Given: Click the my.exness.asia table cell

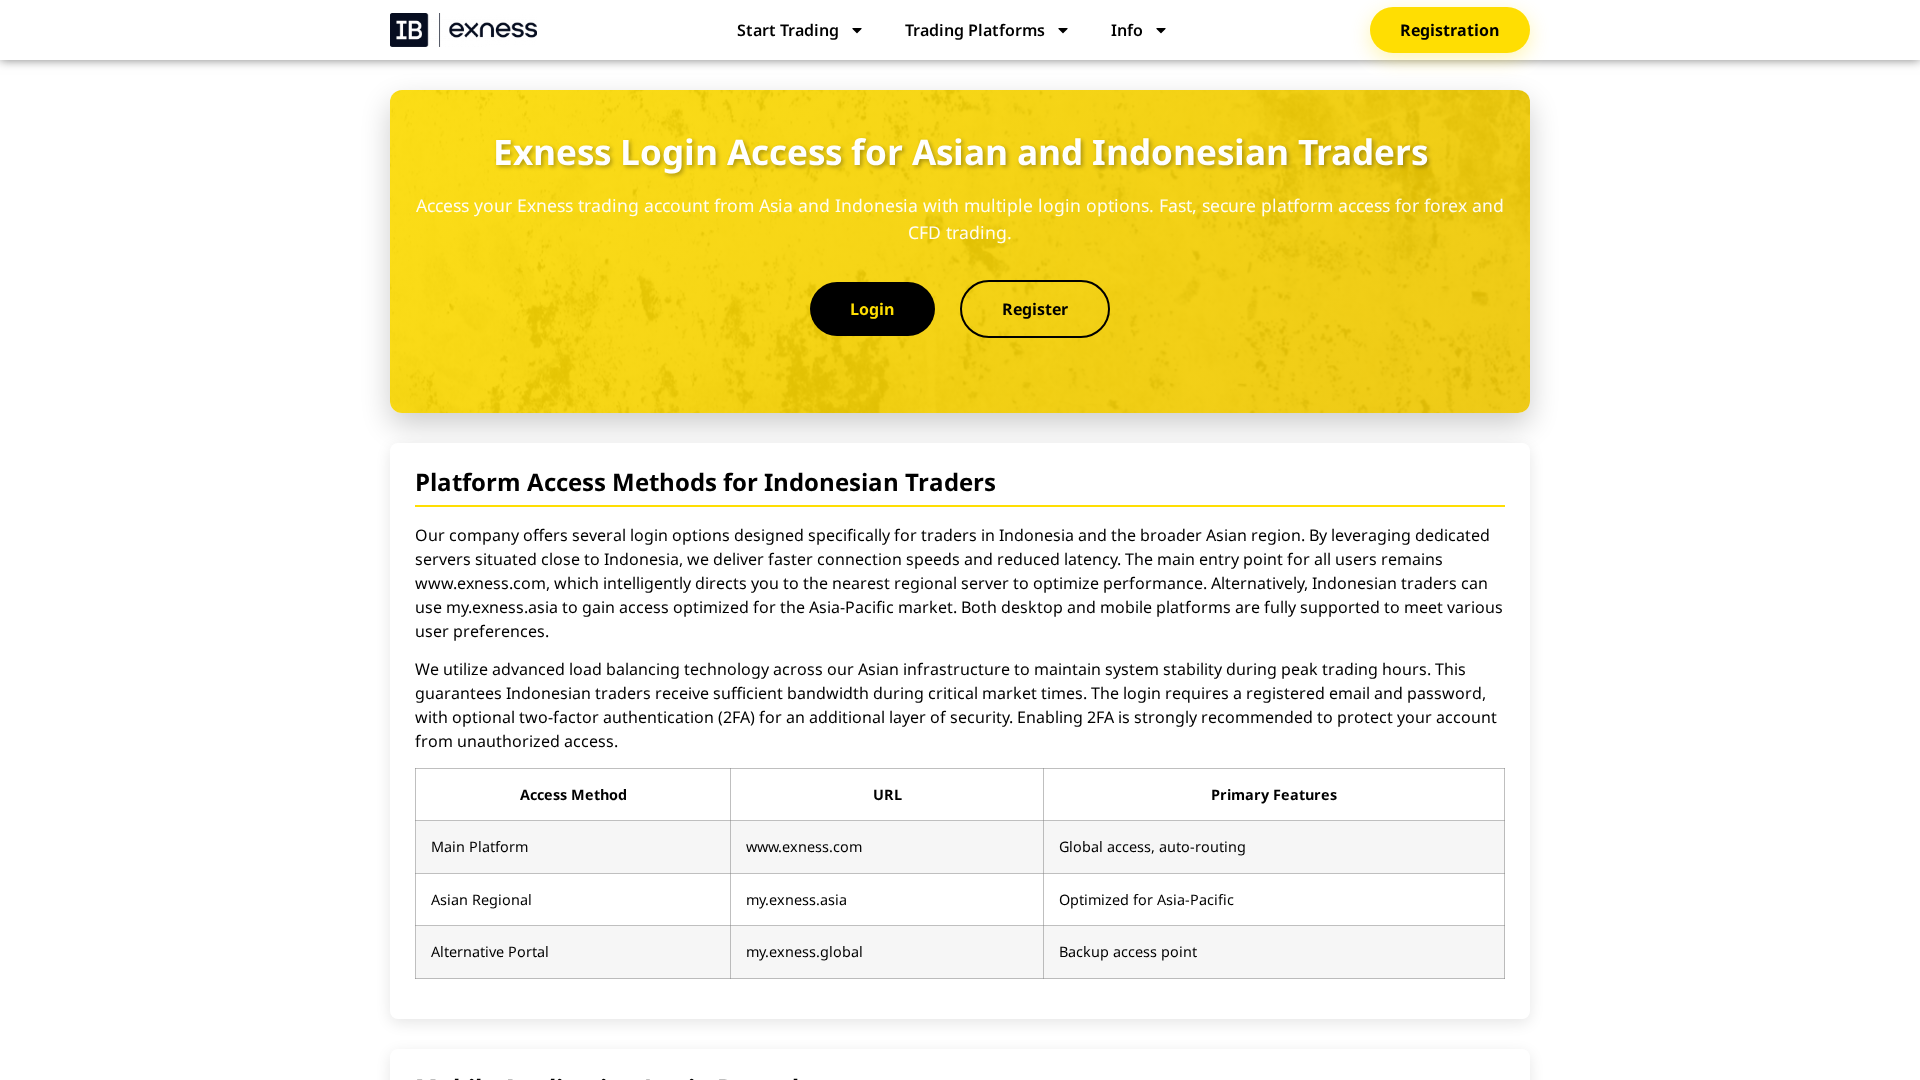Looking at the screenshot, I should pos(887,900).
